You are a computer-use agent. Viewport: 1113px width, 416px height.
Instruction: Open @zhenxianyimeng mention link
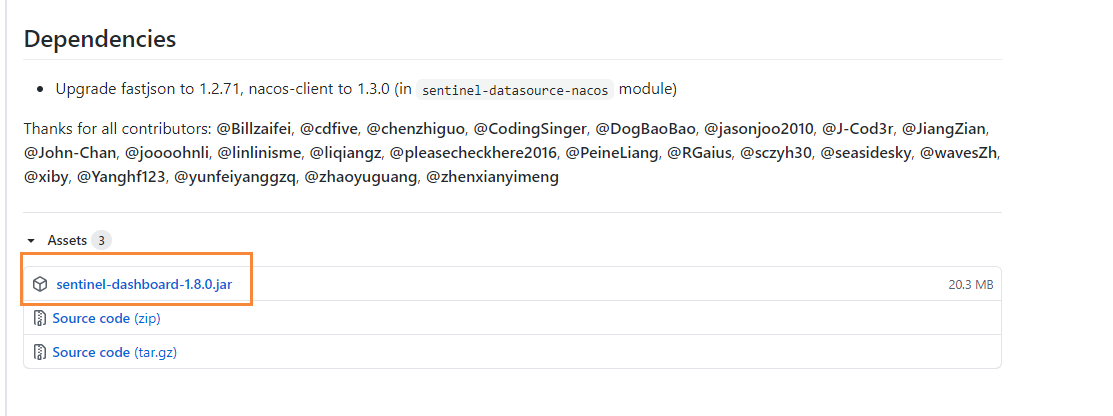click(492, 177)
